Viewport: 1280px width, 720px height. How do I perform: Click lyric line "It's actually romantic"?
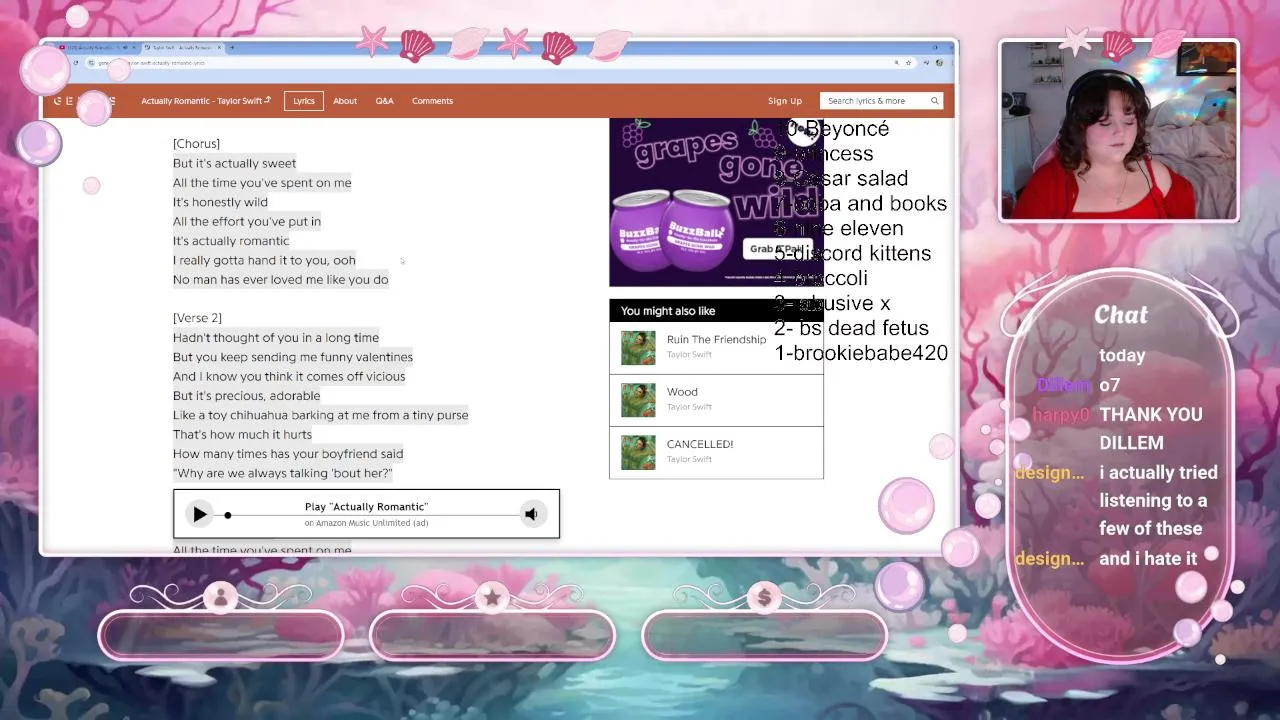[231, 241]
